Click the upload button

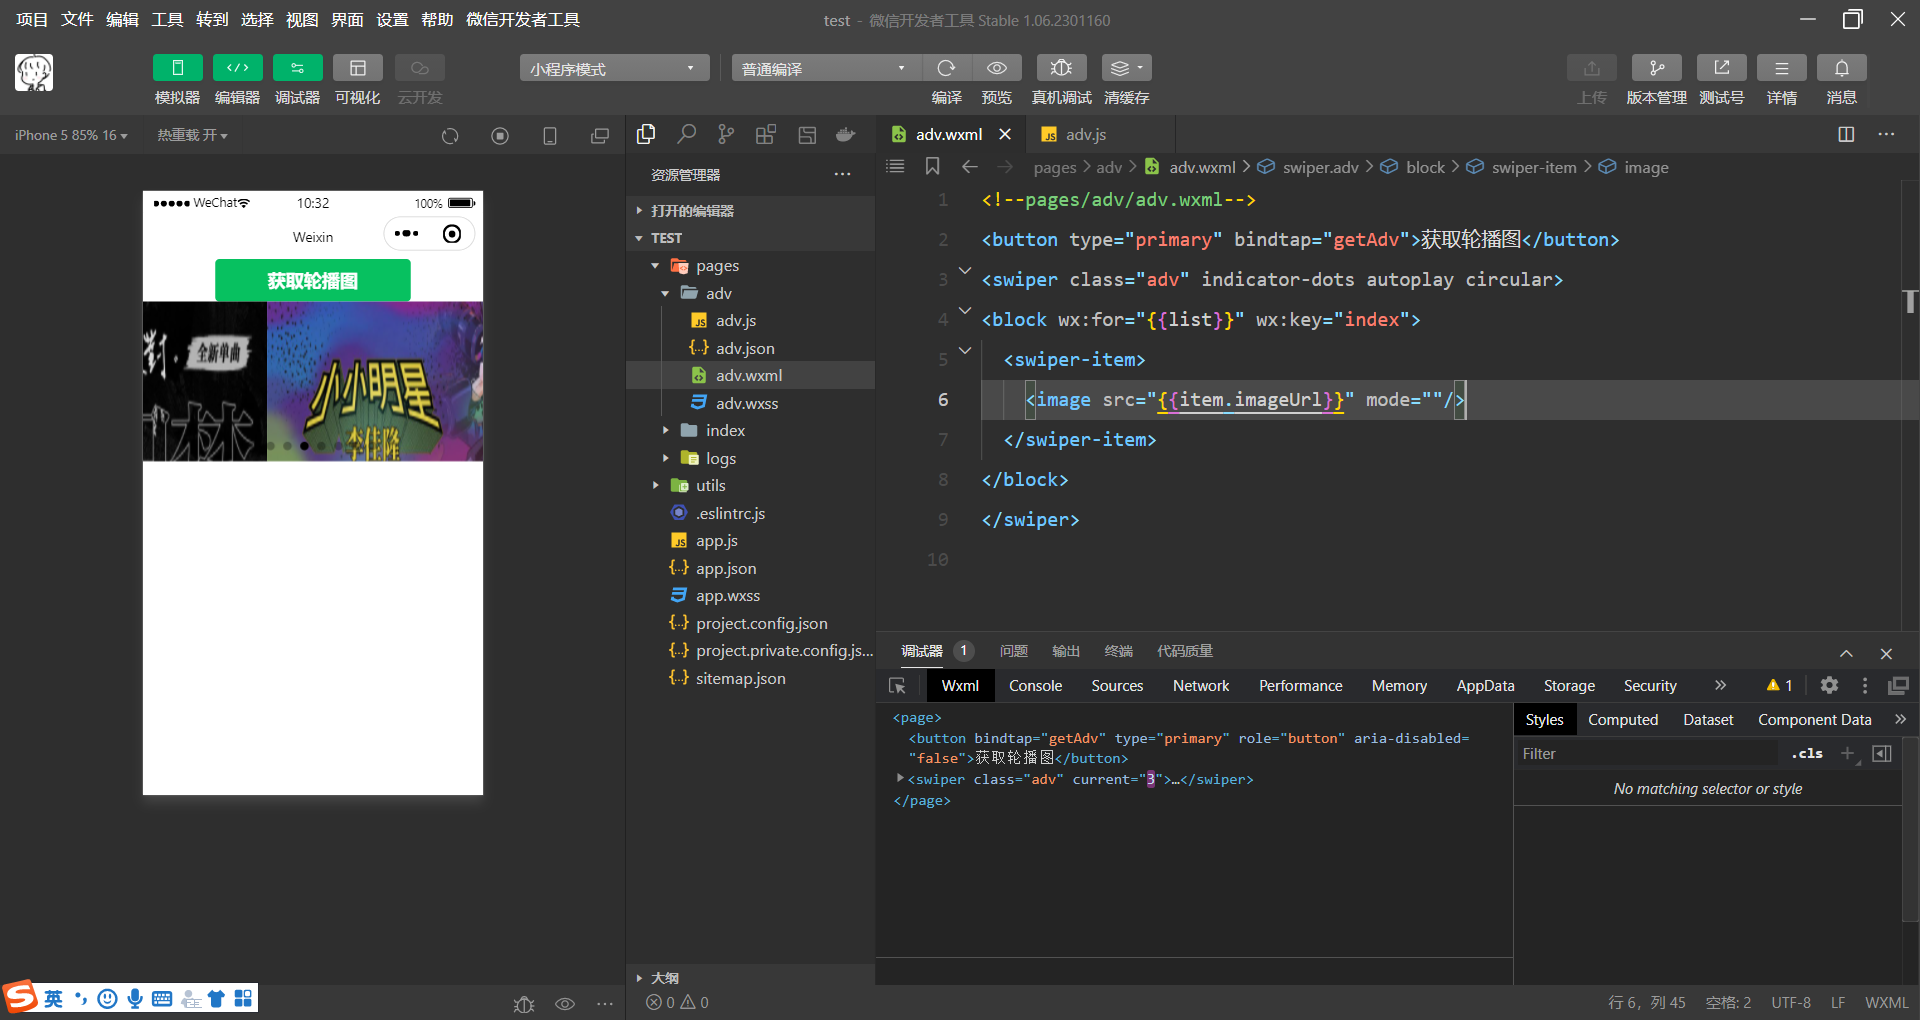coord(1591,68)
